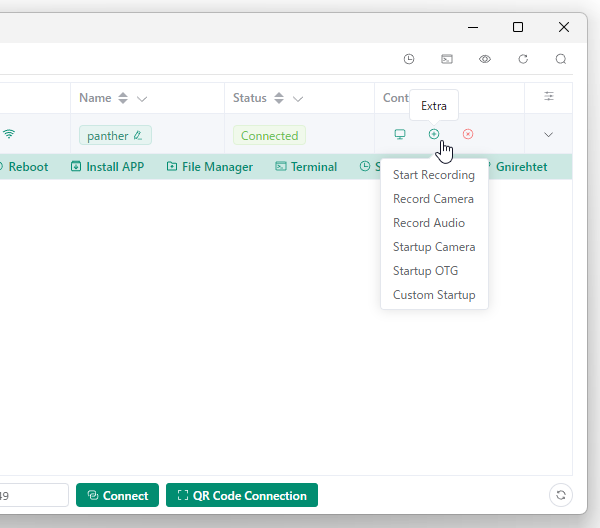600x528 pixels.
Task: Focus the port input field ending in 49
Action: click(x=34, y=495)
